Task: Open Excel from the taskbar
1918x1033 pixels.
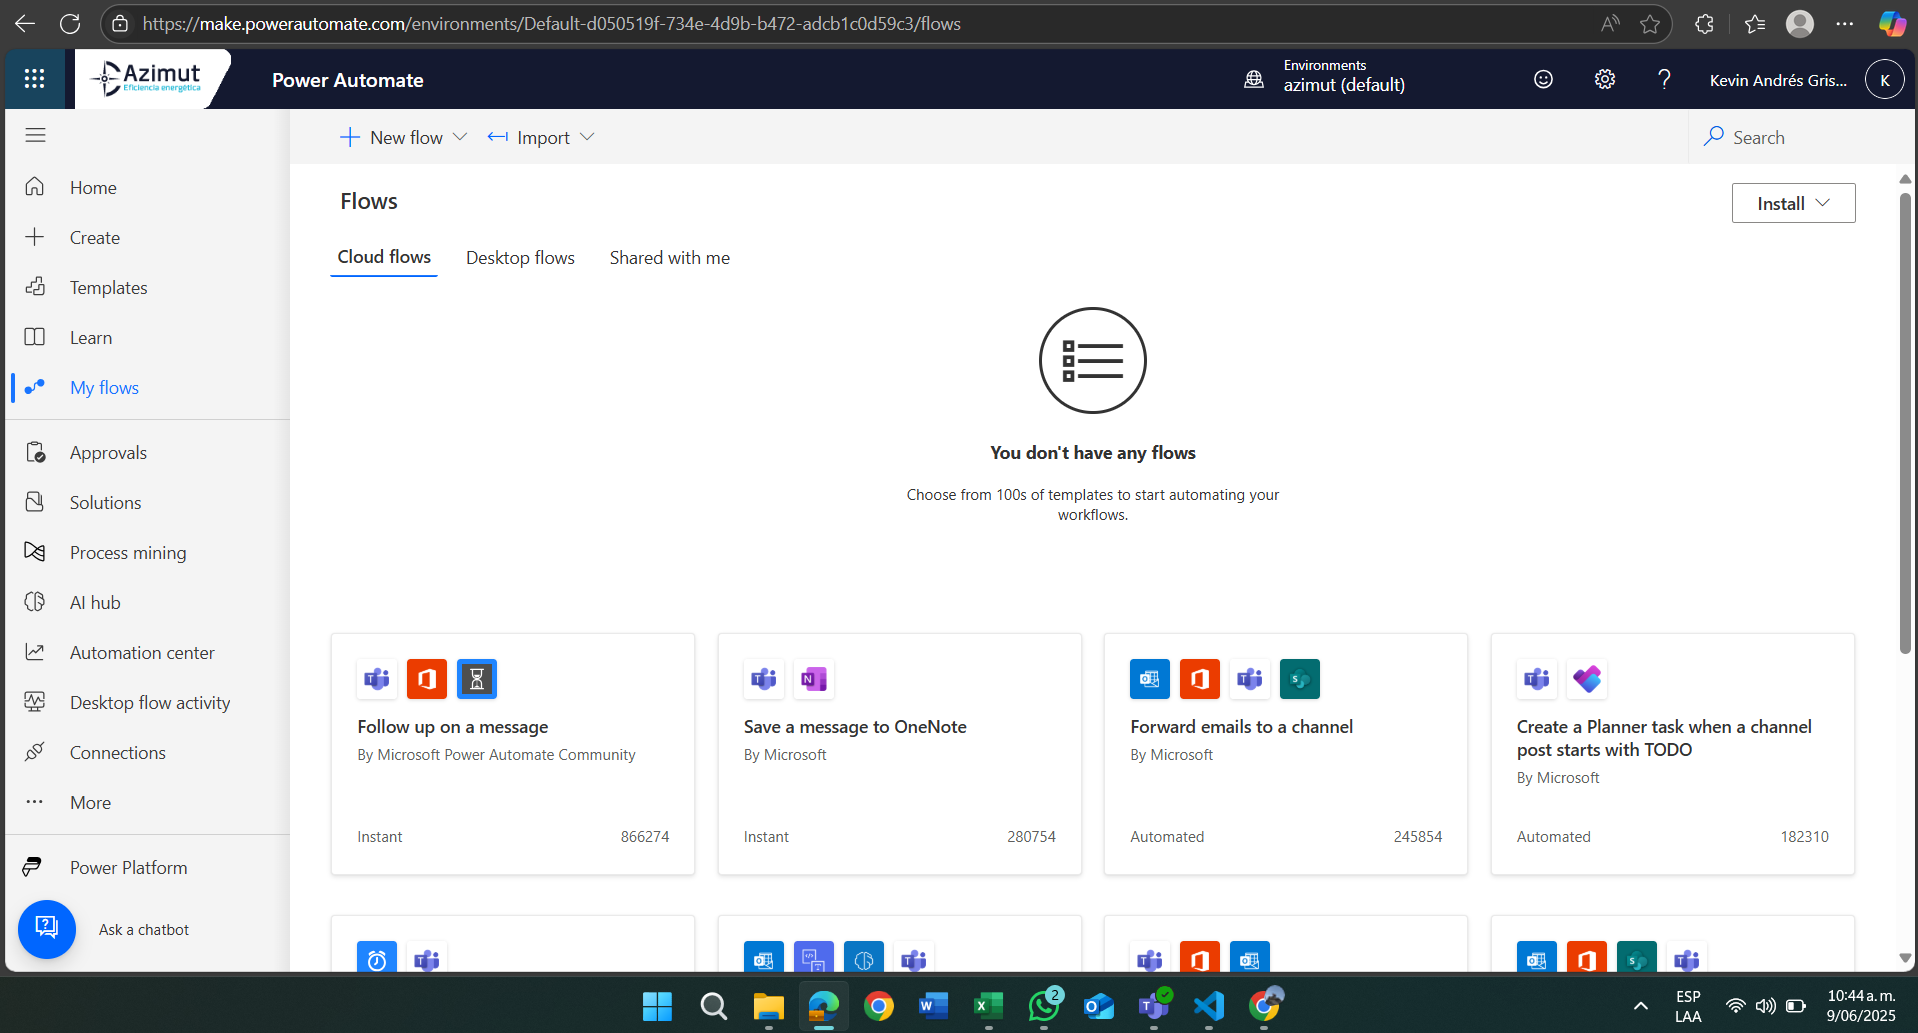Action: point(988,1006)
